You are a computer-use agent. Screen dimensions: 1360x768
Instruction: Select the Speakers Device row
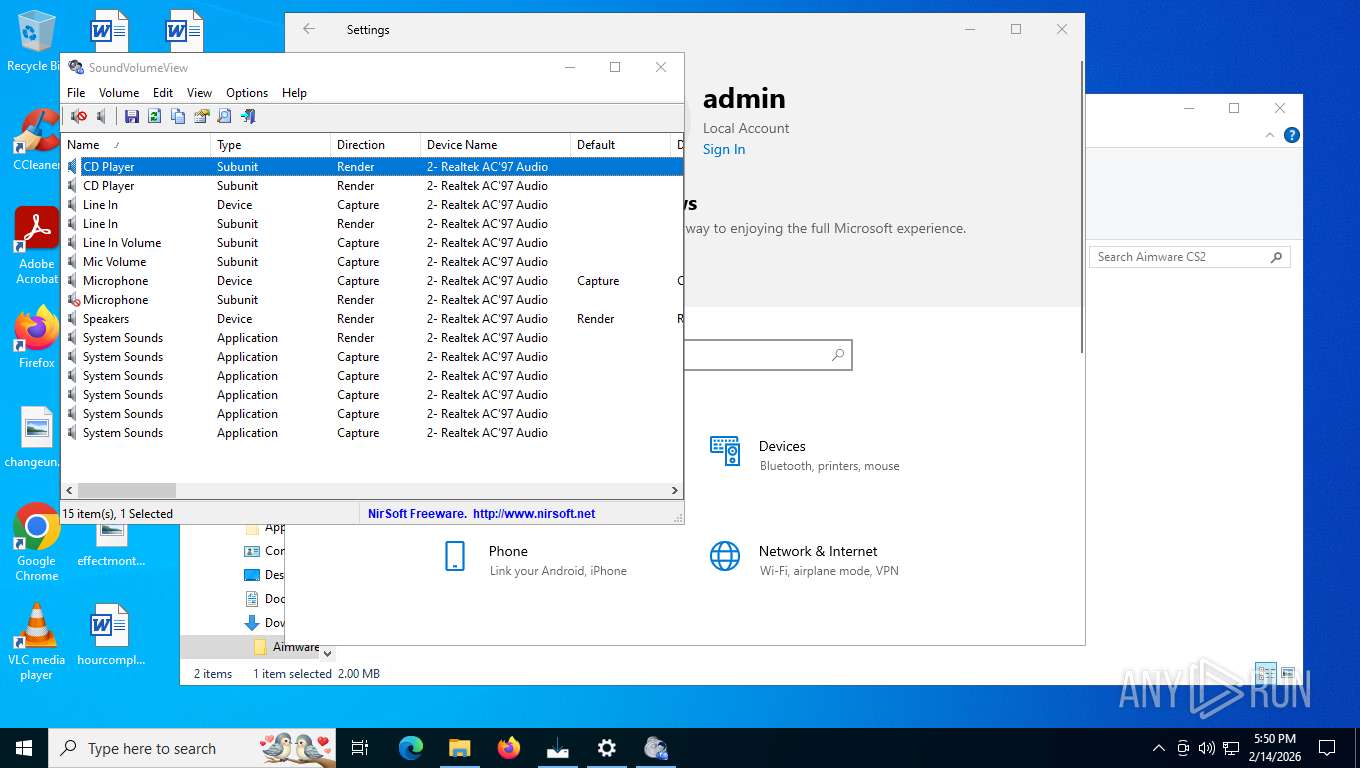pos(372,319)
